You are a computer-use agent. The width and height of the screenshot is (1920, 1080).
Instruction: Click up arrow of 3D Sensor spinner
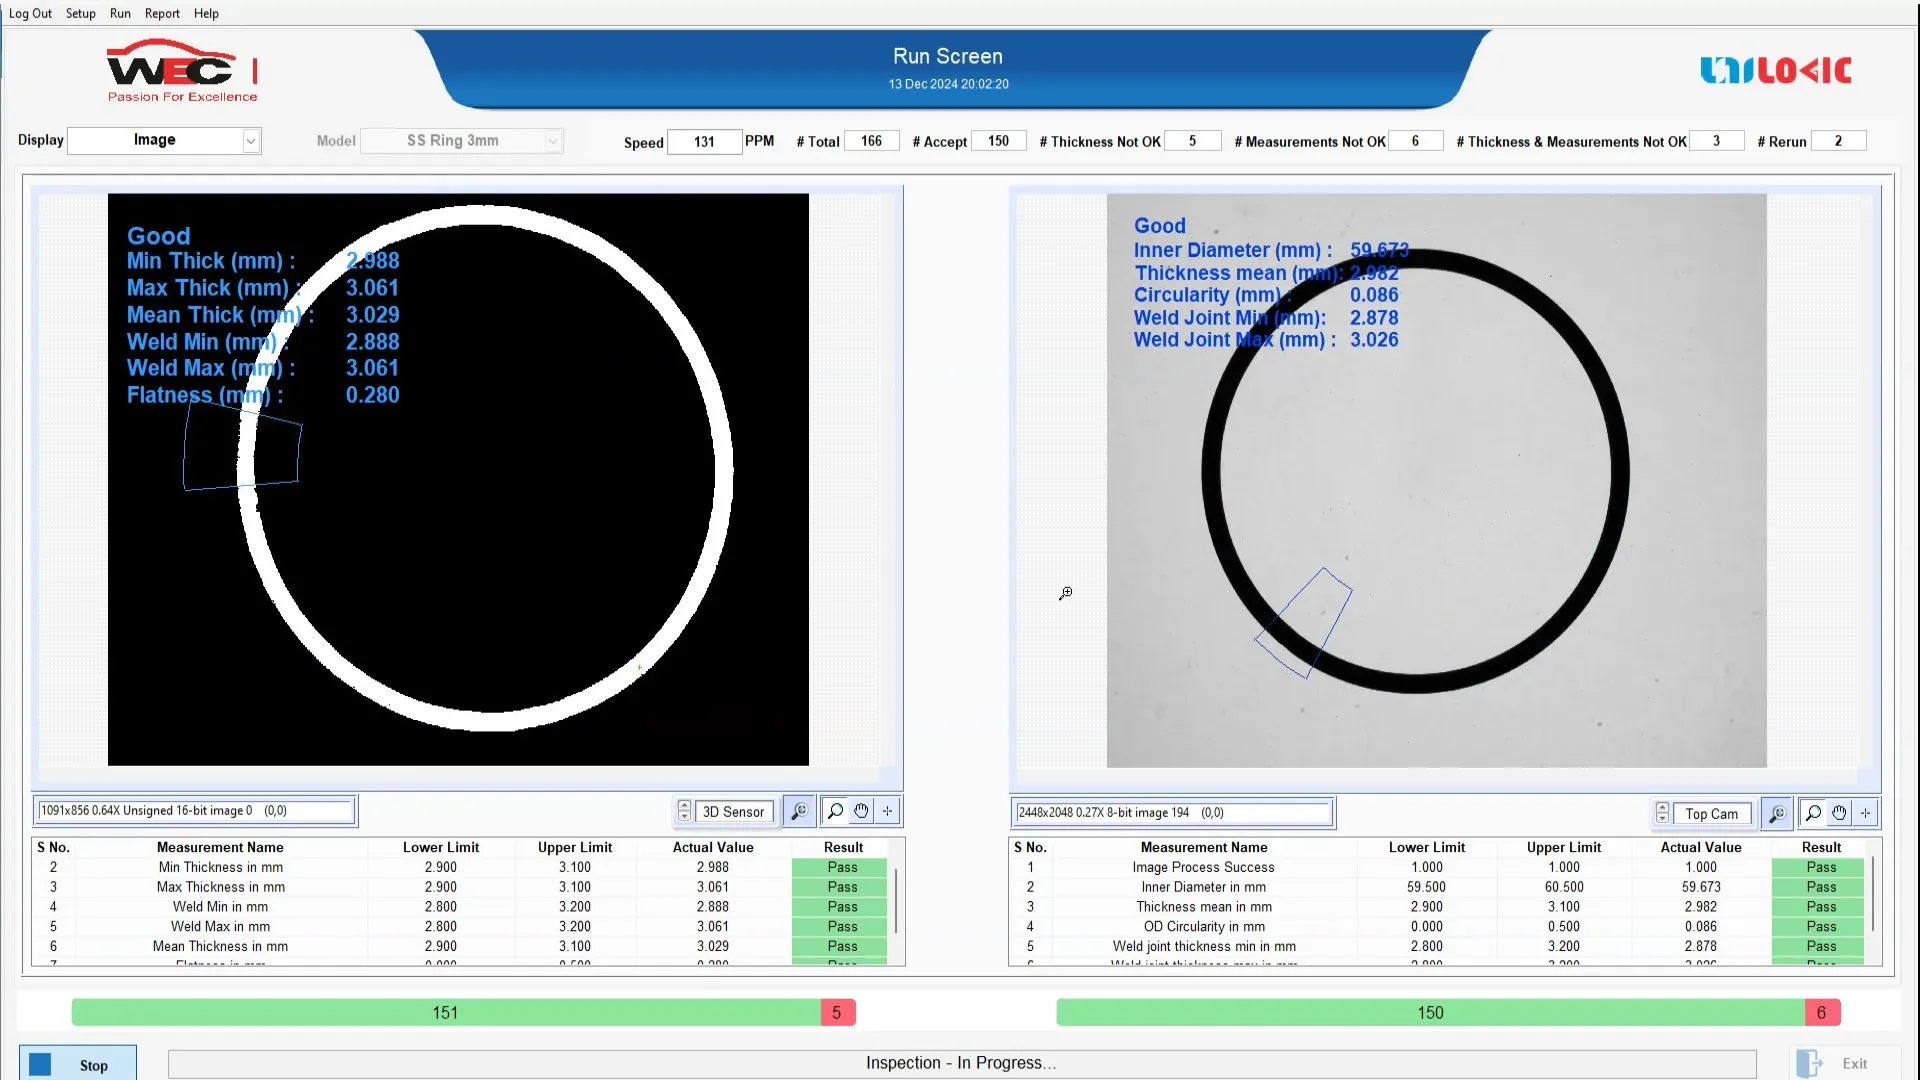684,806
